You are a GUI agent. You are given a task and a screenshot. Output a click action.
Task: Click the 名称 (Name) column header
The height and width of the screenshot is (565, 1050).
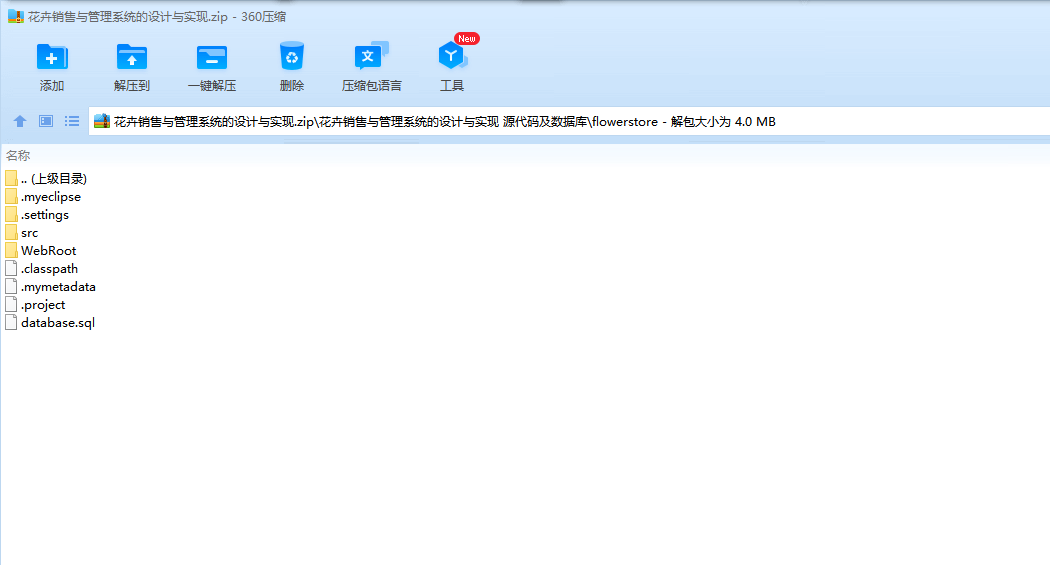[18, 156]
